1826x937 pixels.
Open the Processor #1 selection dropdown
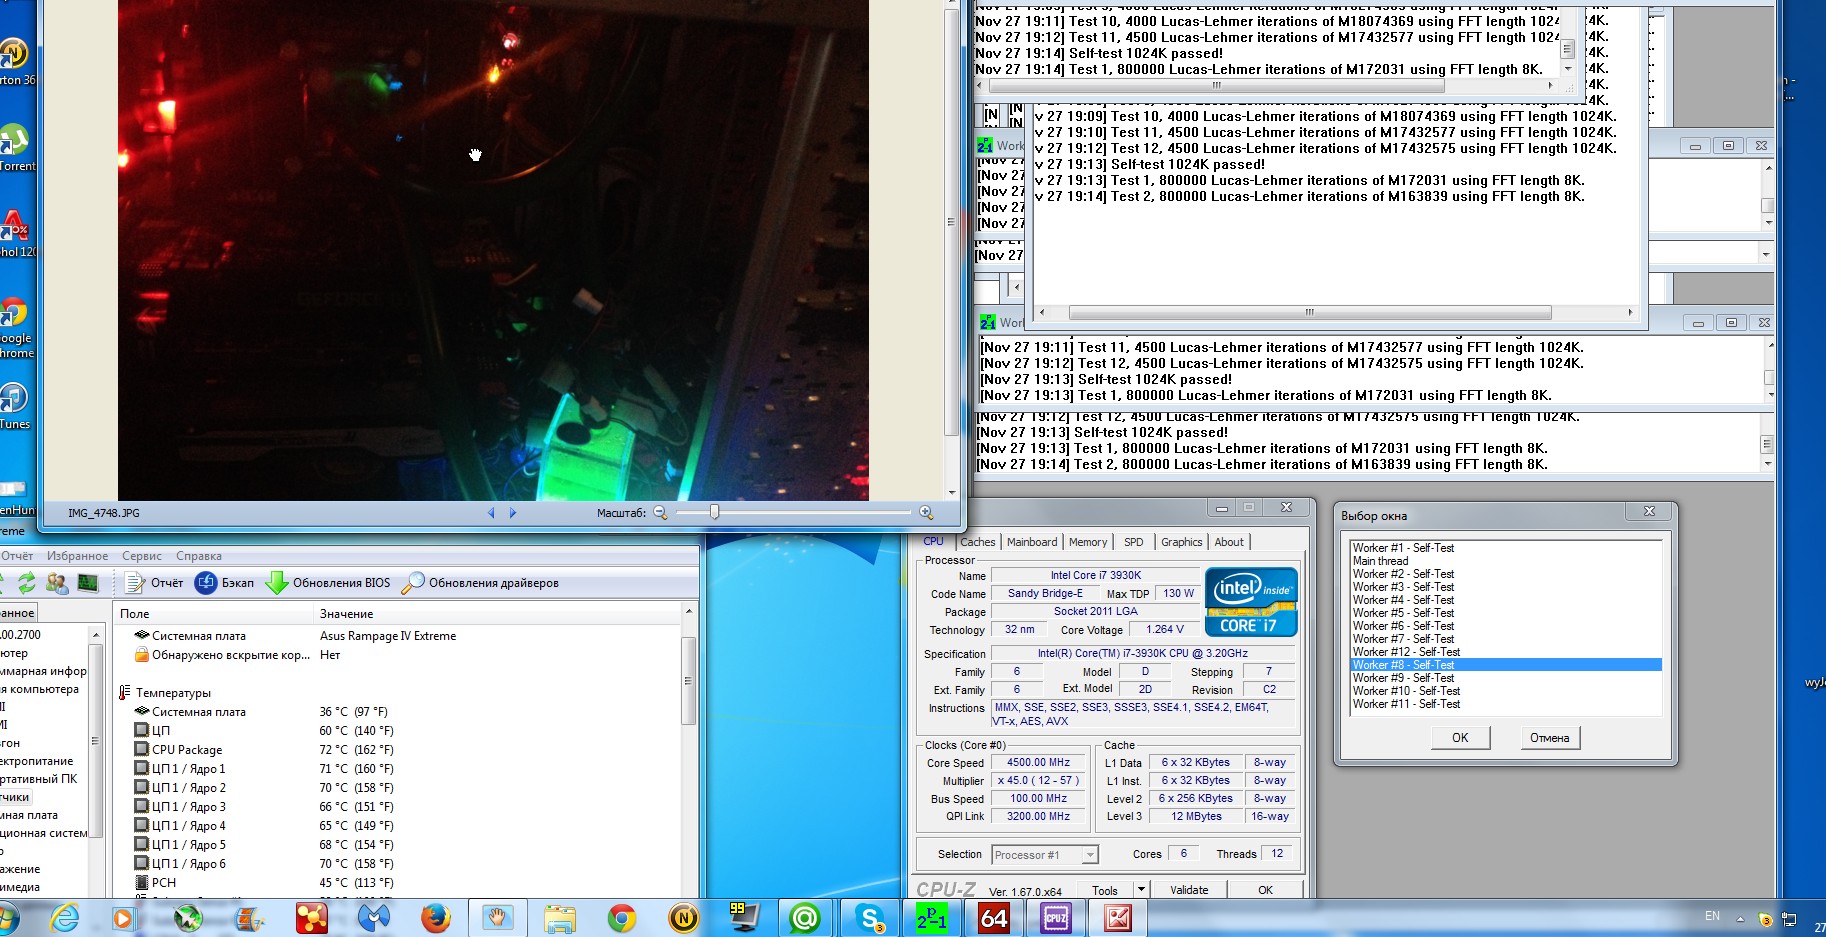point(1090,855)
